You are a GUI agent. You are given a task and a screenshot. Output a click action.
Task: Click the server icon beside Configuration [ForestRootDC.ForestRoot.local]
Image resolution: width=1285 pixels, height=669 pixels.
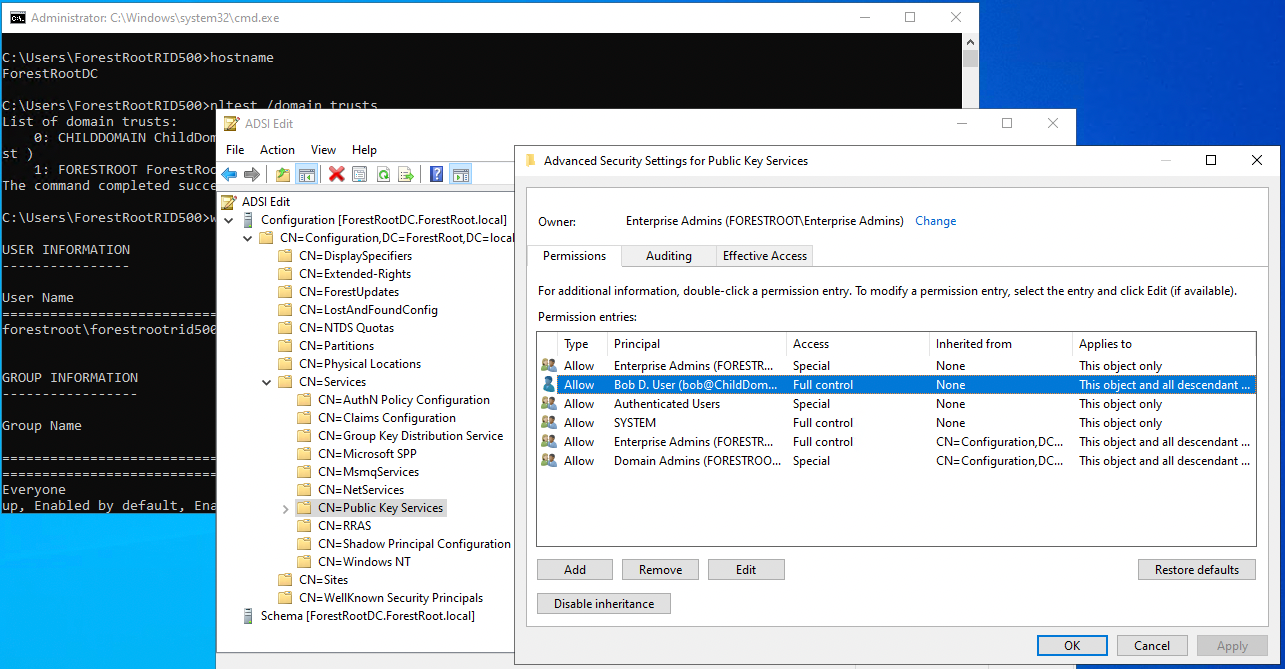coord(249,219)
